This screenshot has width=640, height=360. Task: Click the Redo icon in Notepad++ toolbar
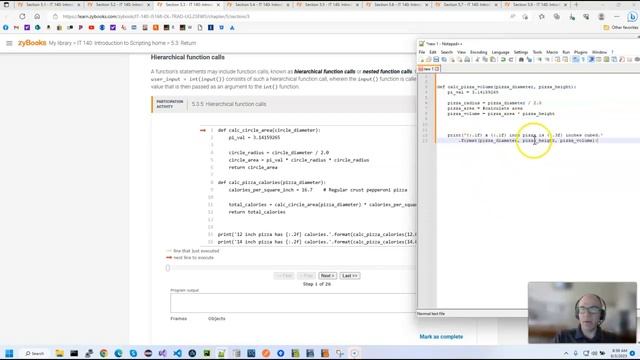click(x=511, y=60)
